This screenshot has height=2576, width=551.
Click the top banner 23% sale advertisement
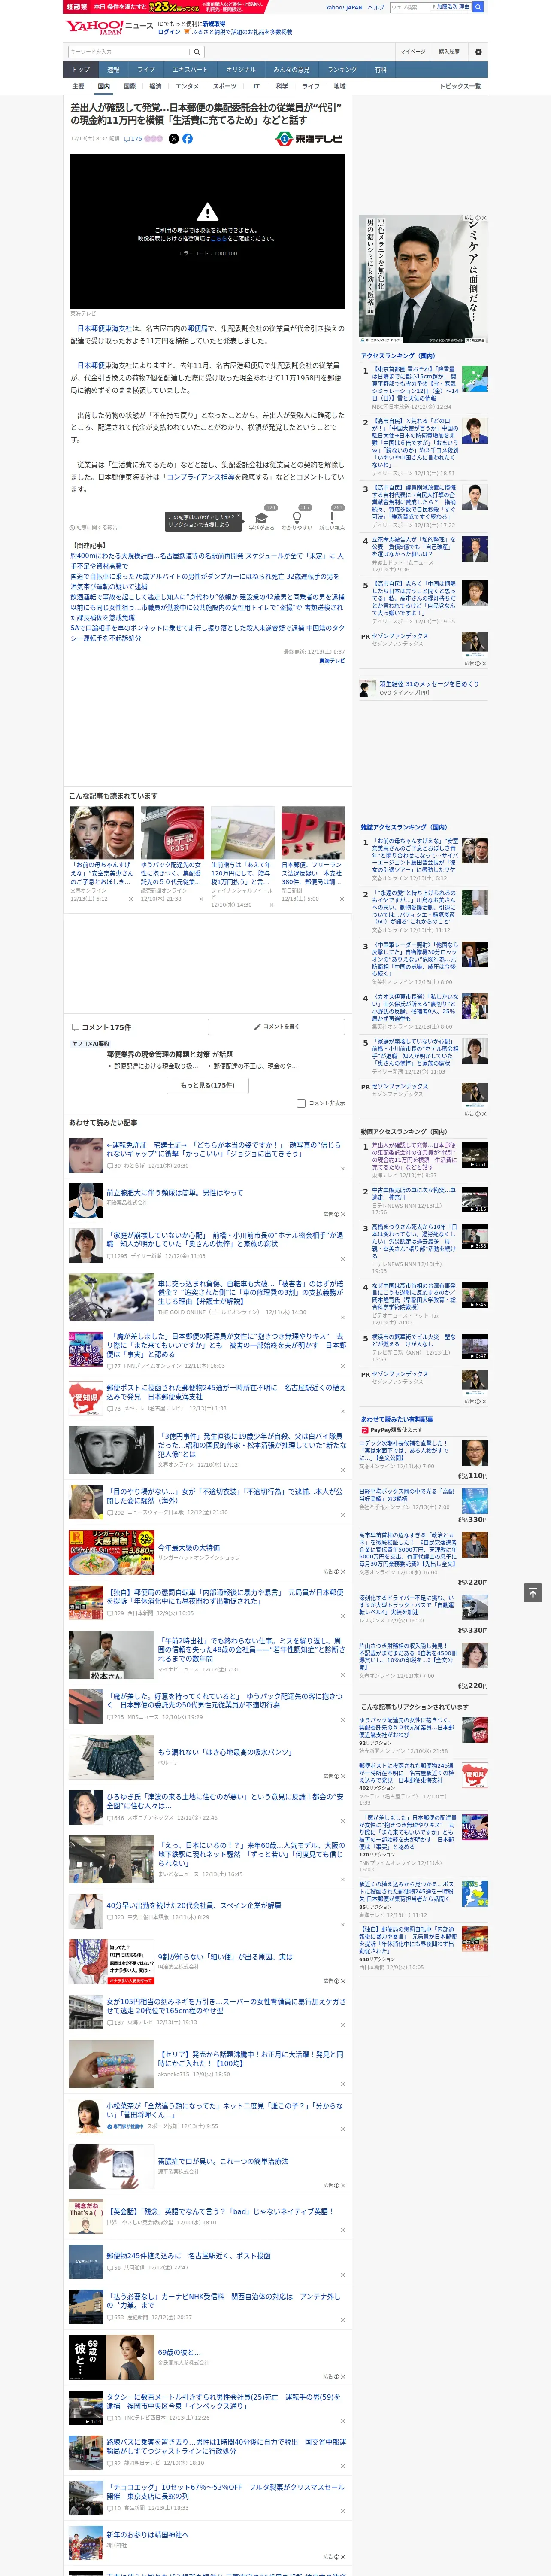pyautogui.click(x=165, y=7)
